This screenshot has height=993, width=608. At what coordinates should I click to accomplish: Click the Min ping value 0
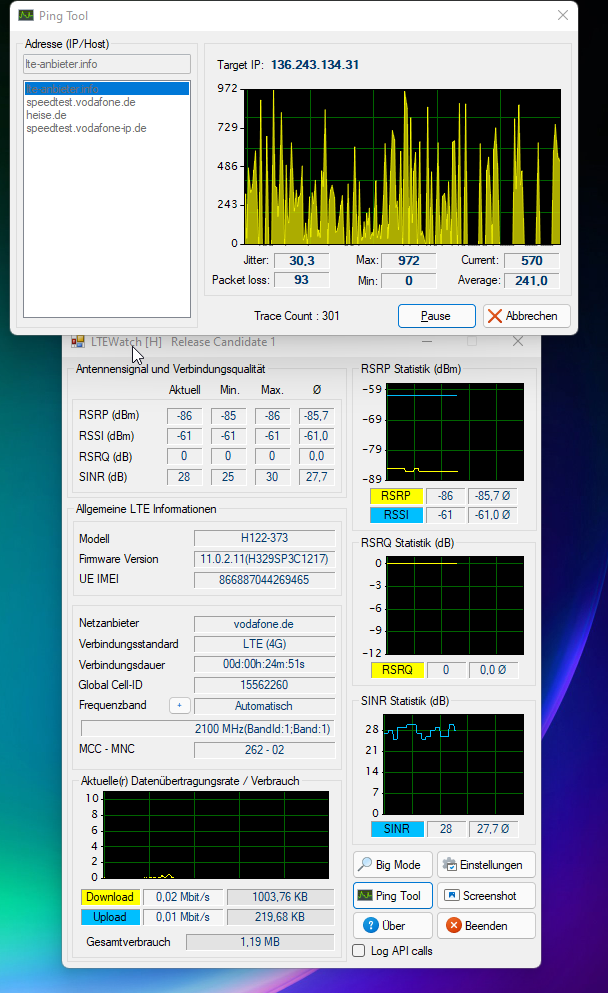pyautogui.click(x=408, y=281)
